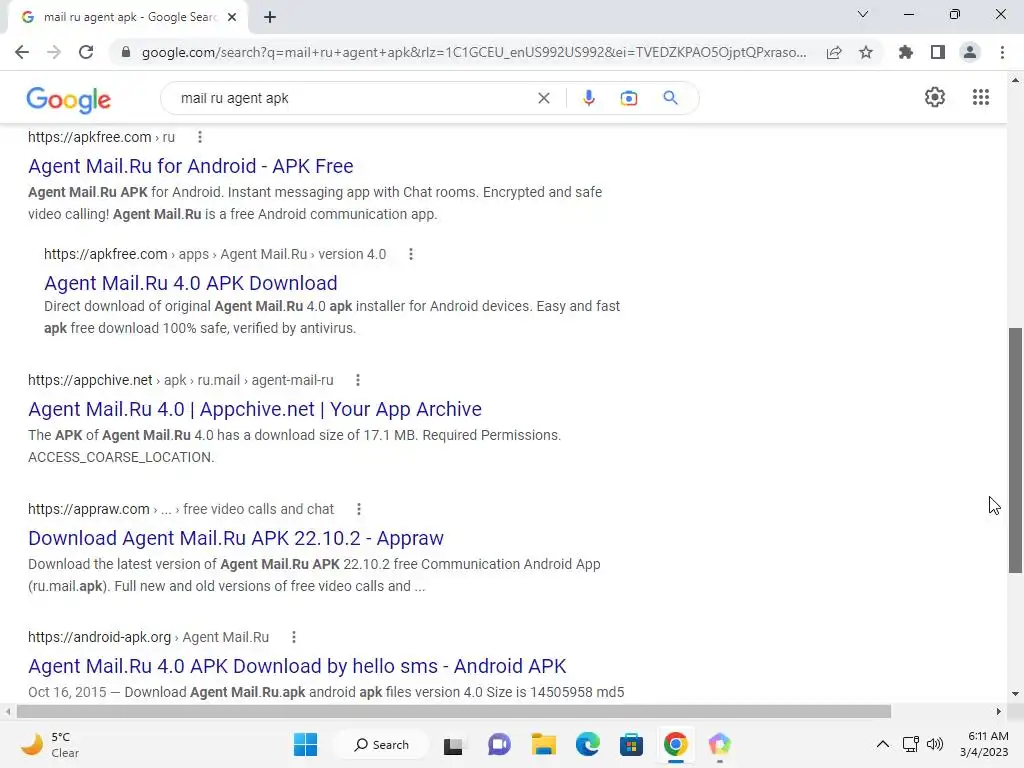Reload the current page
Image resolution: width=1024 pixels, height=768 pixels.
pyautogui.click(x=86, y=52)
